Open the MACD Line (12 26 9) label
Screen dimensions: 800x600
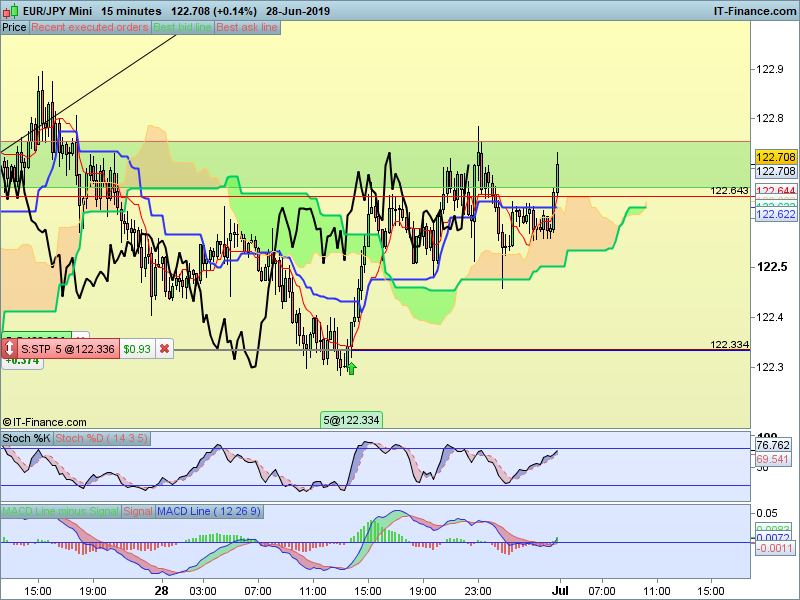(209, 511)
